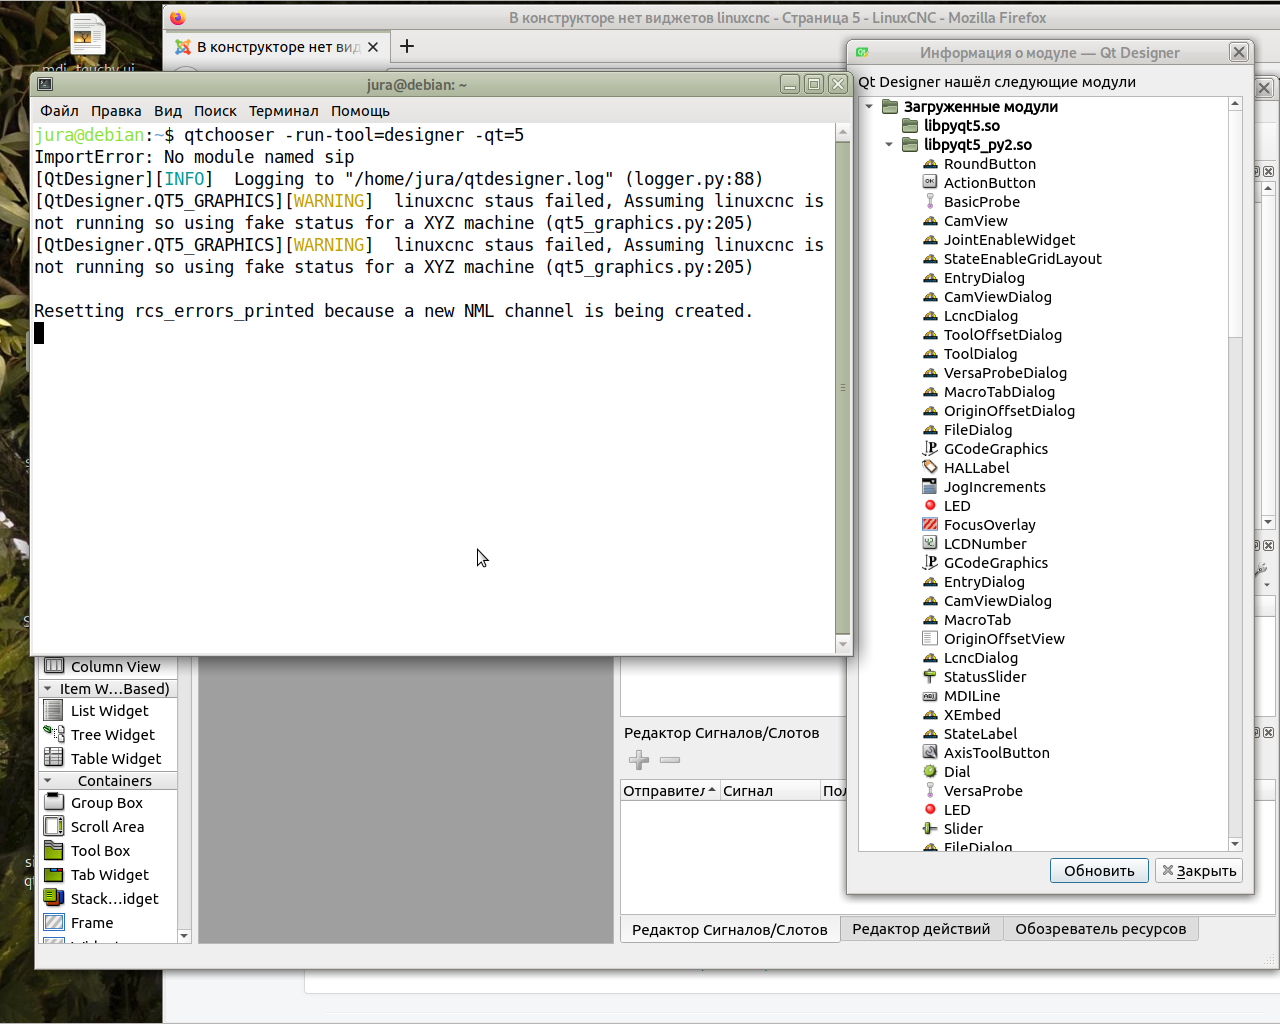Collapse the Item Widgets (Item-Based) category
The width and height of the screenshot is (1280, 1024).
(x=47, y=689)
